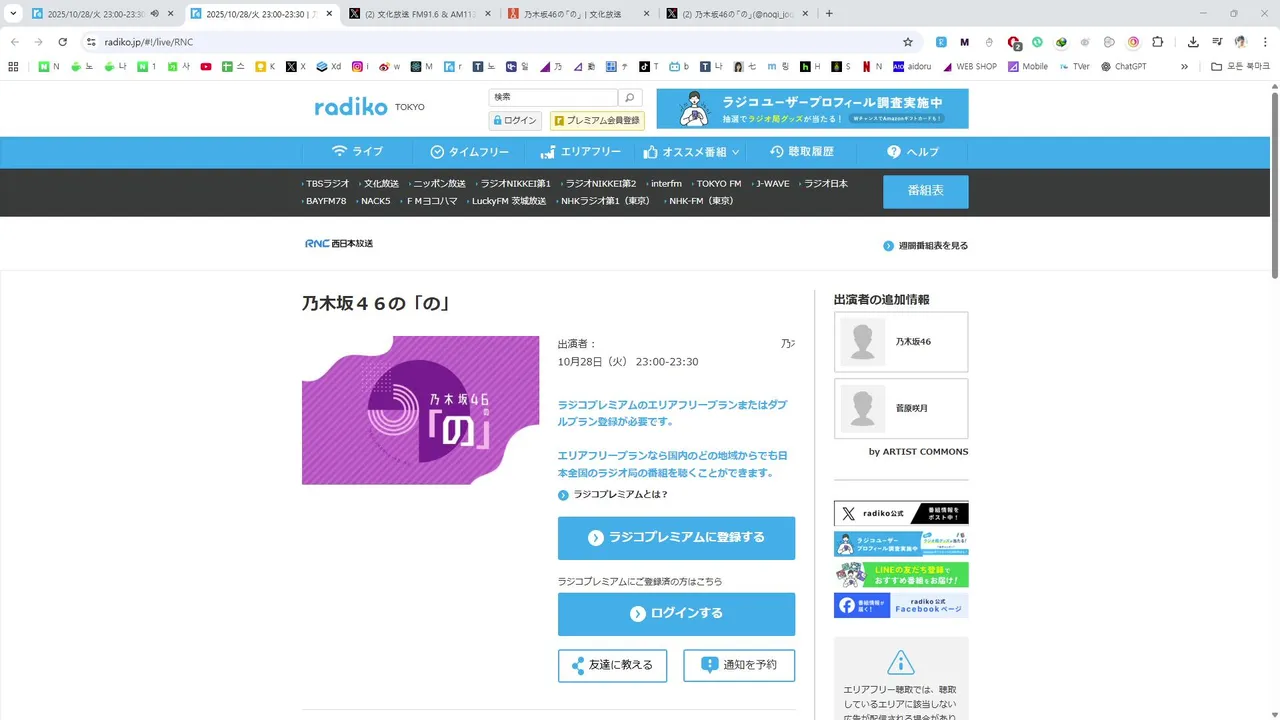Open Chrome three-dot menu
Image resolution: width=1280 pixels, height=720 pixels.
pyautogui.click(x=1265, y=42)
